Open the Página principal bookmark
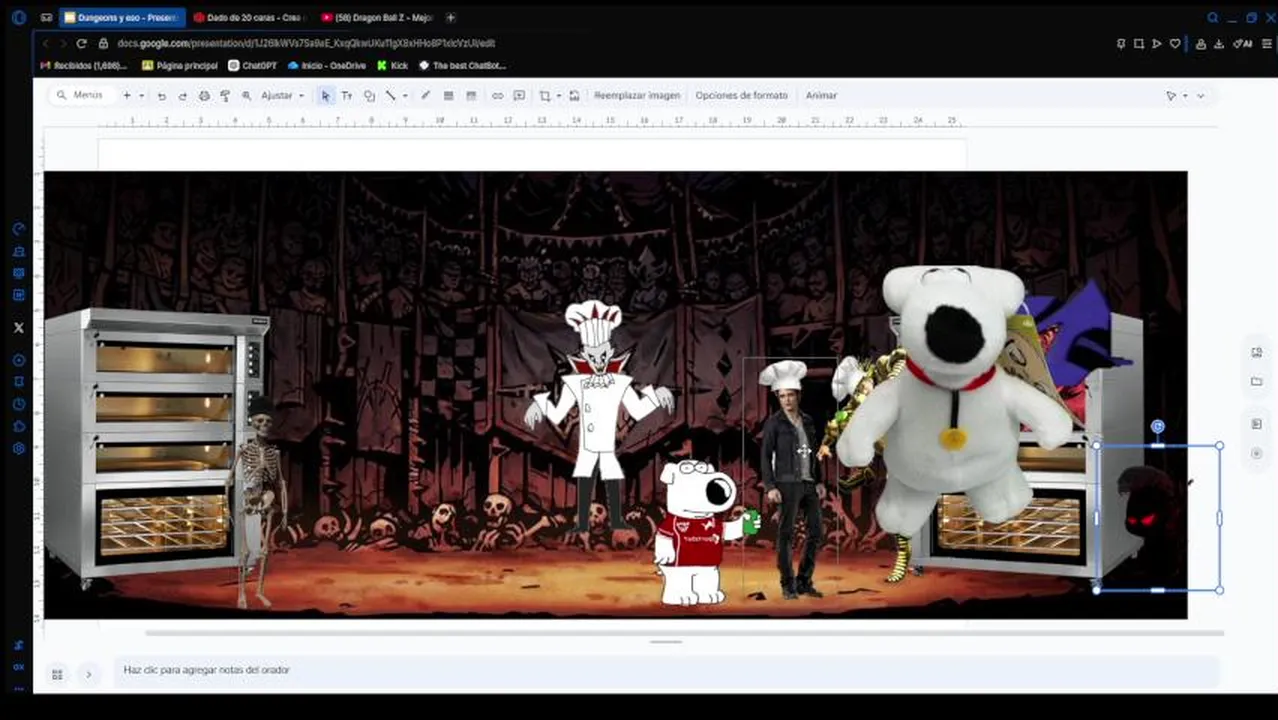This screenshot has width=1278, height=720. click(180, 66)
